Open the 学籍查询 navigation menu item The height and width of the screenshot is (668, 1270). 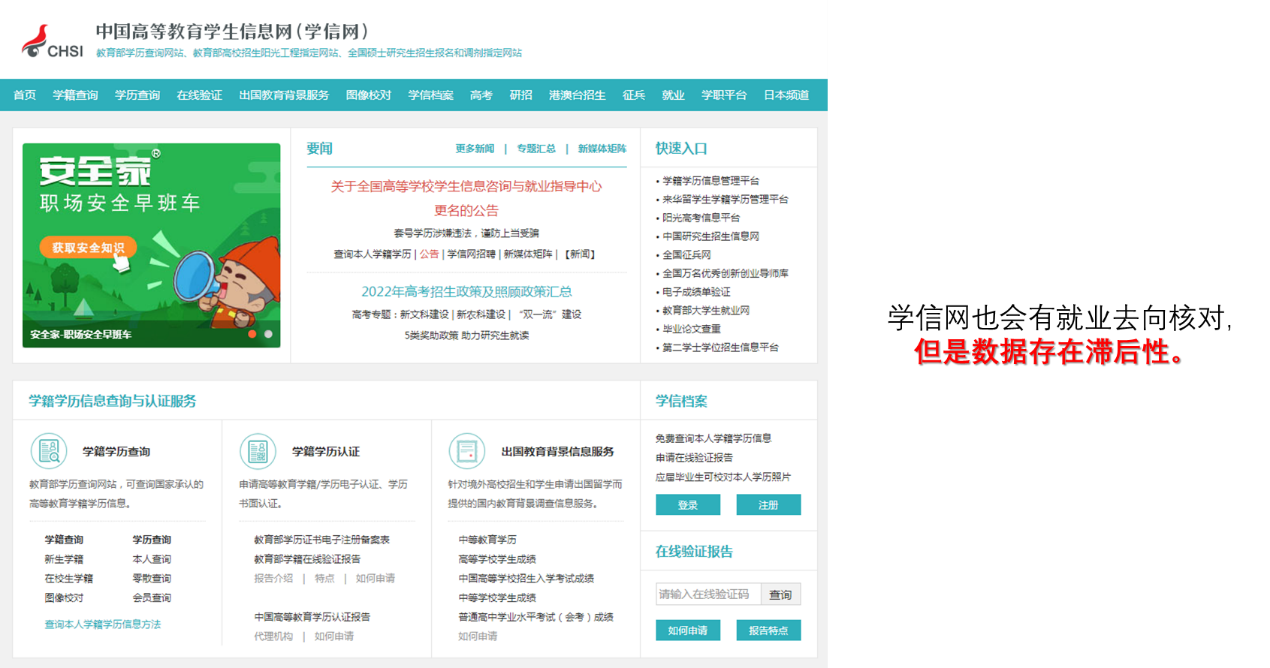(75, 95)
